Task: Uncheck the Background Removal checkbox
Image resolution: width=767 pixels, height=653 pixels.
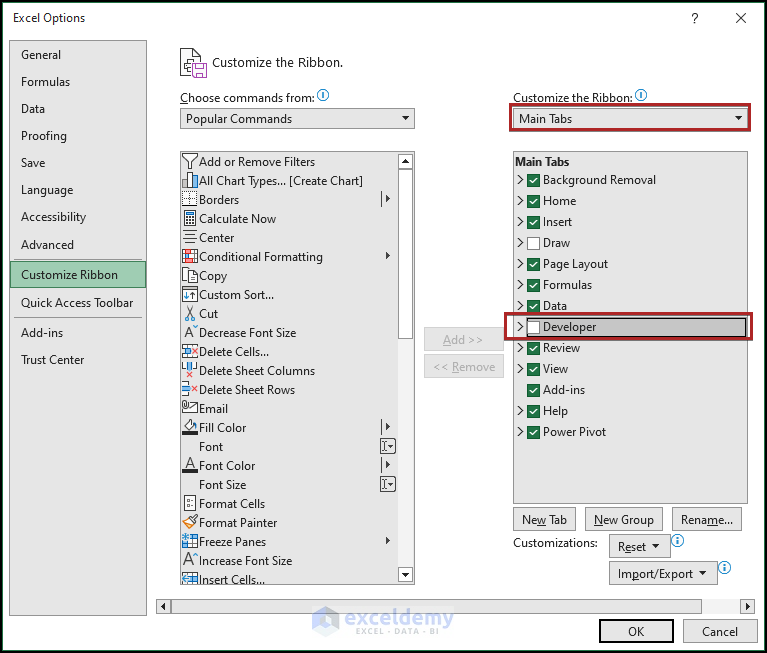Action: (x=533, y=180)
